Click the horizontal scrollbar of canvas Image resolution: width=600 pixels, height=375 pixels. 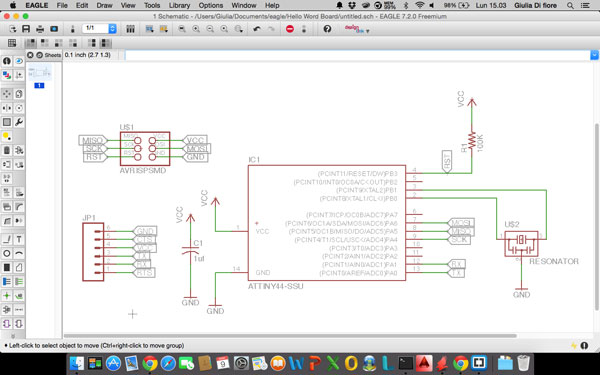(x=290, y=336)
